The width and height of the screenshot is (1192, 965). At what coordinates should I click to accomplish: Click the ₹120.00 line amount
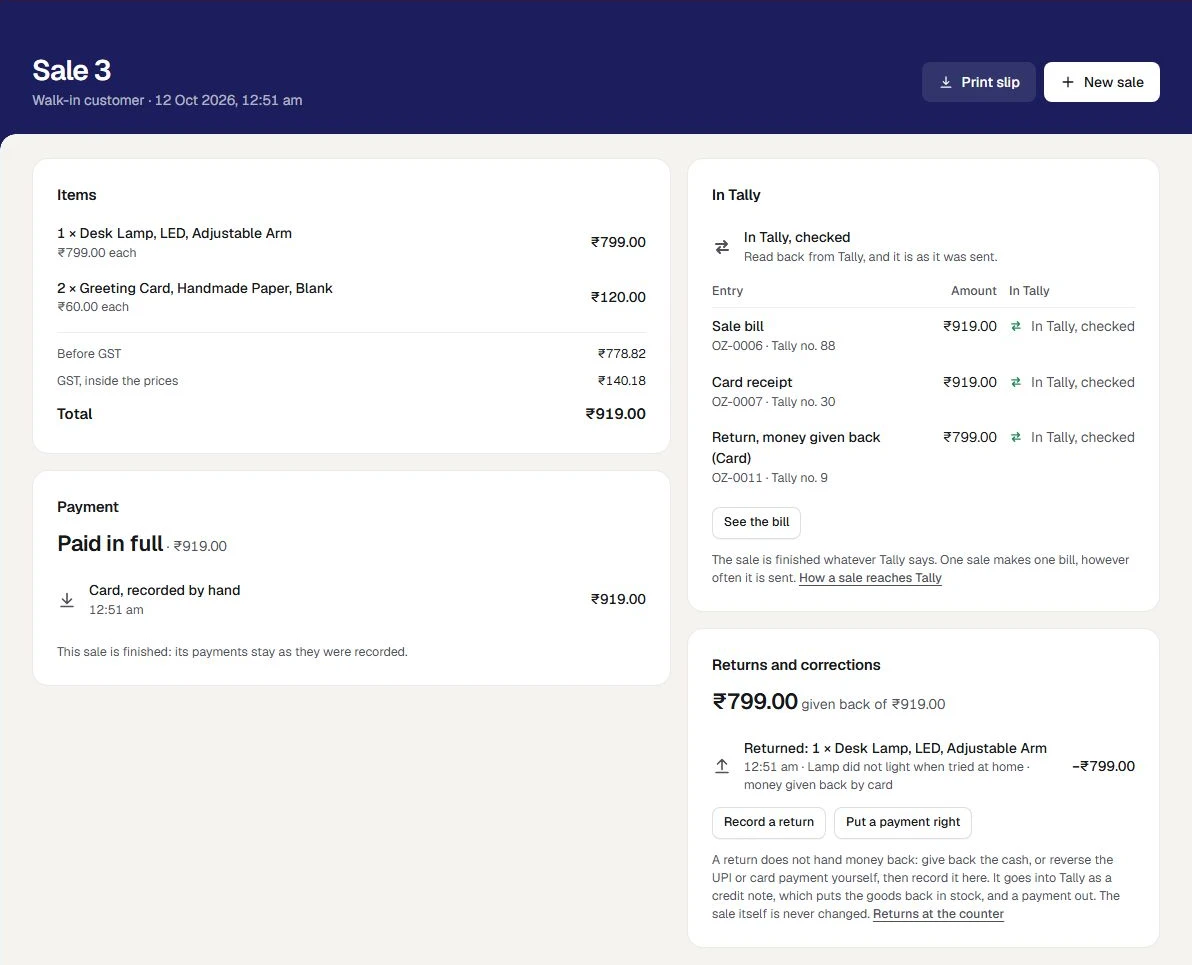[x=618, y=297]
